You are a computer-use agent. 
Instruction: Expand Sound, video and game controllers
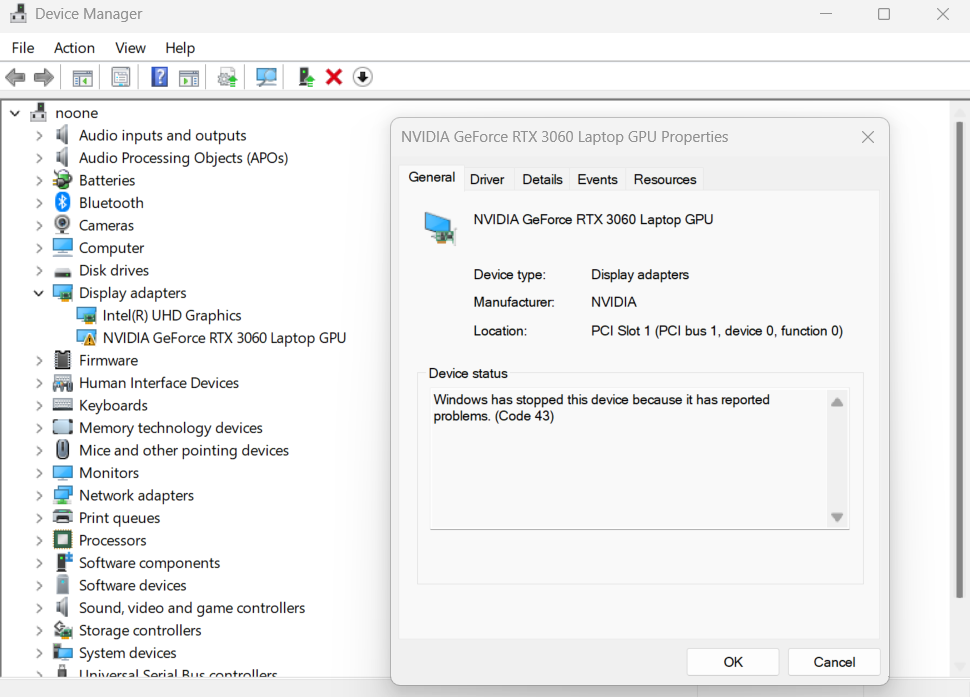click(39, 608)
